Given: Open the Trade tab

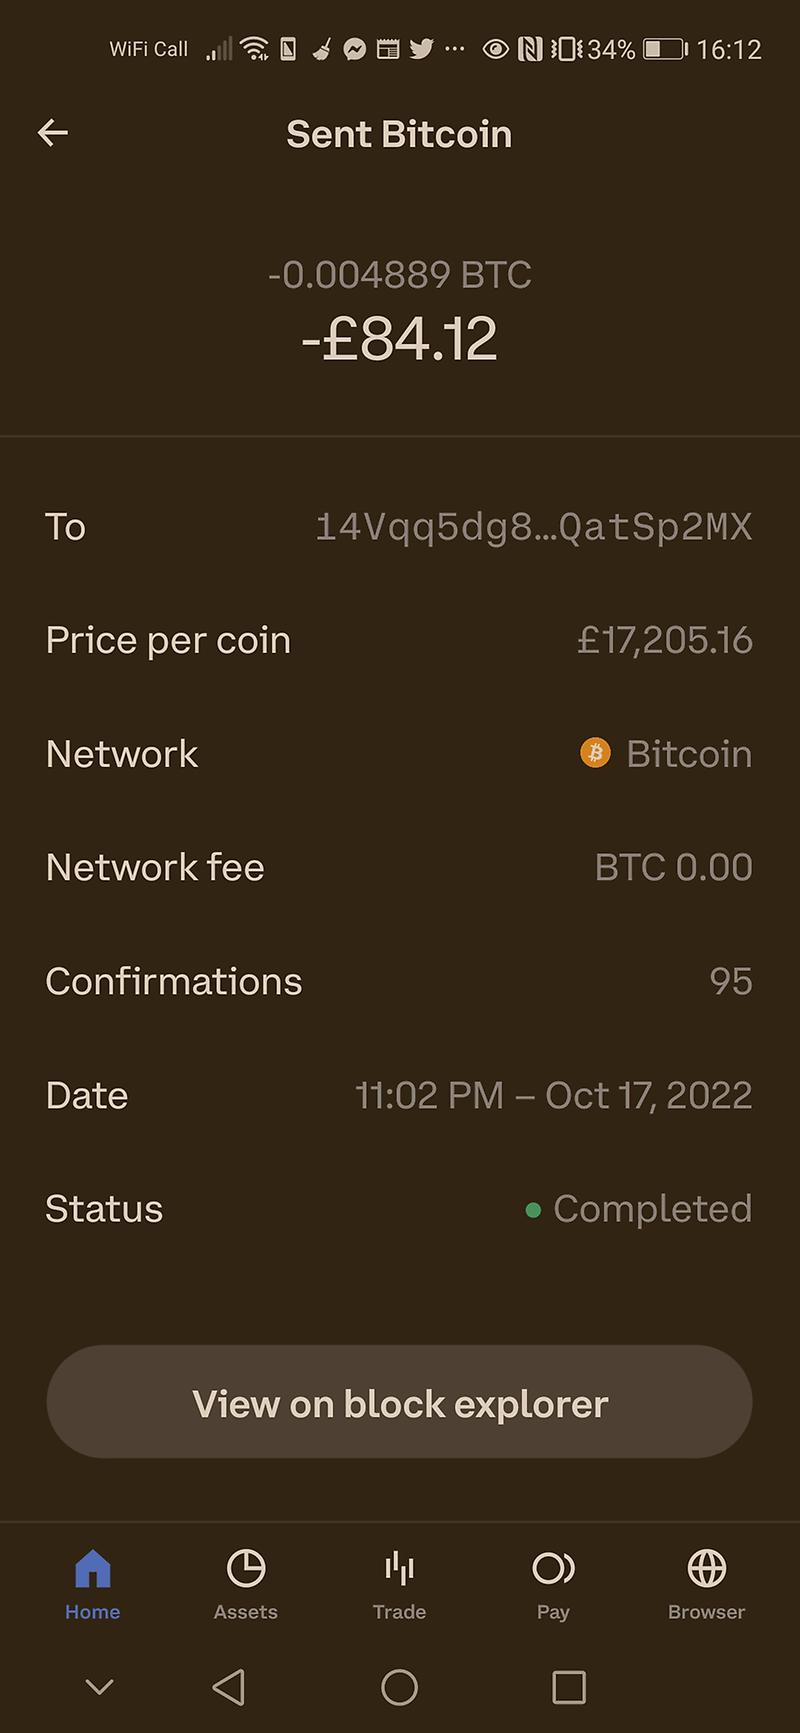Looking at the screenshot, I should (399, 1582).
